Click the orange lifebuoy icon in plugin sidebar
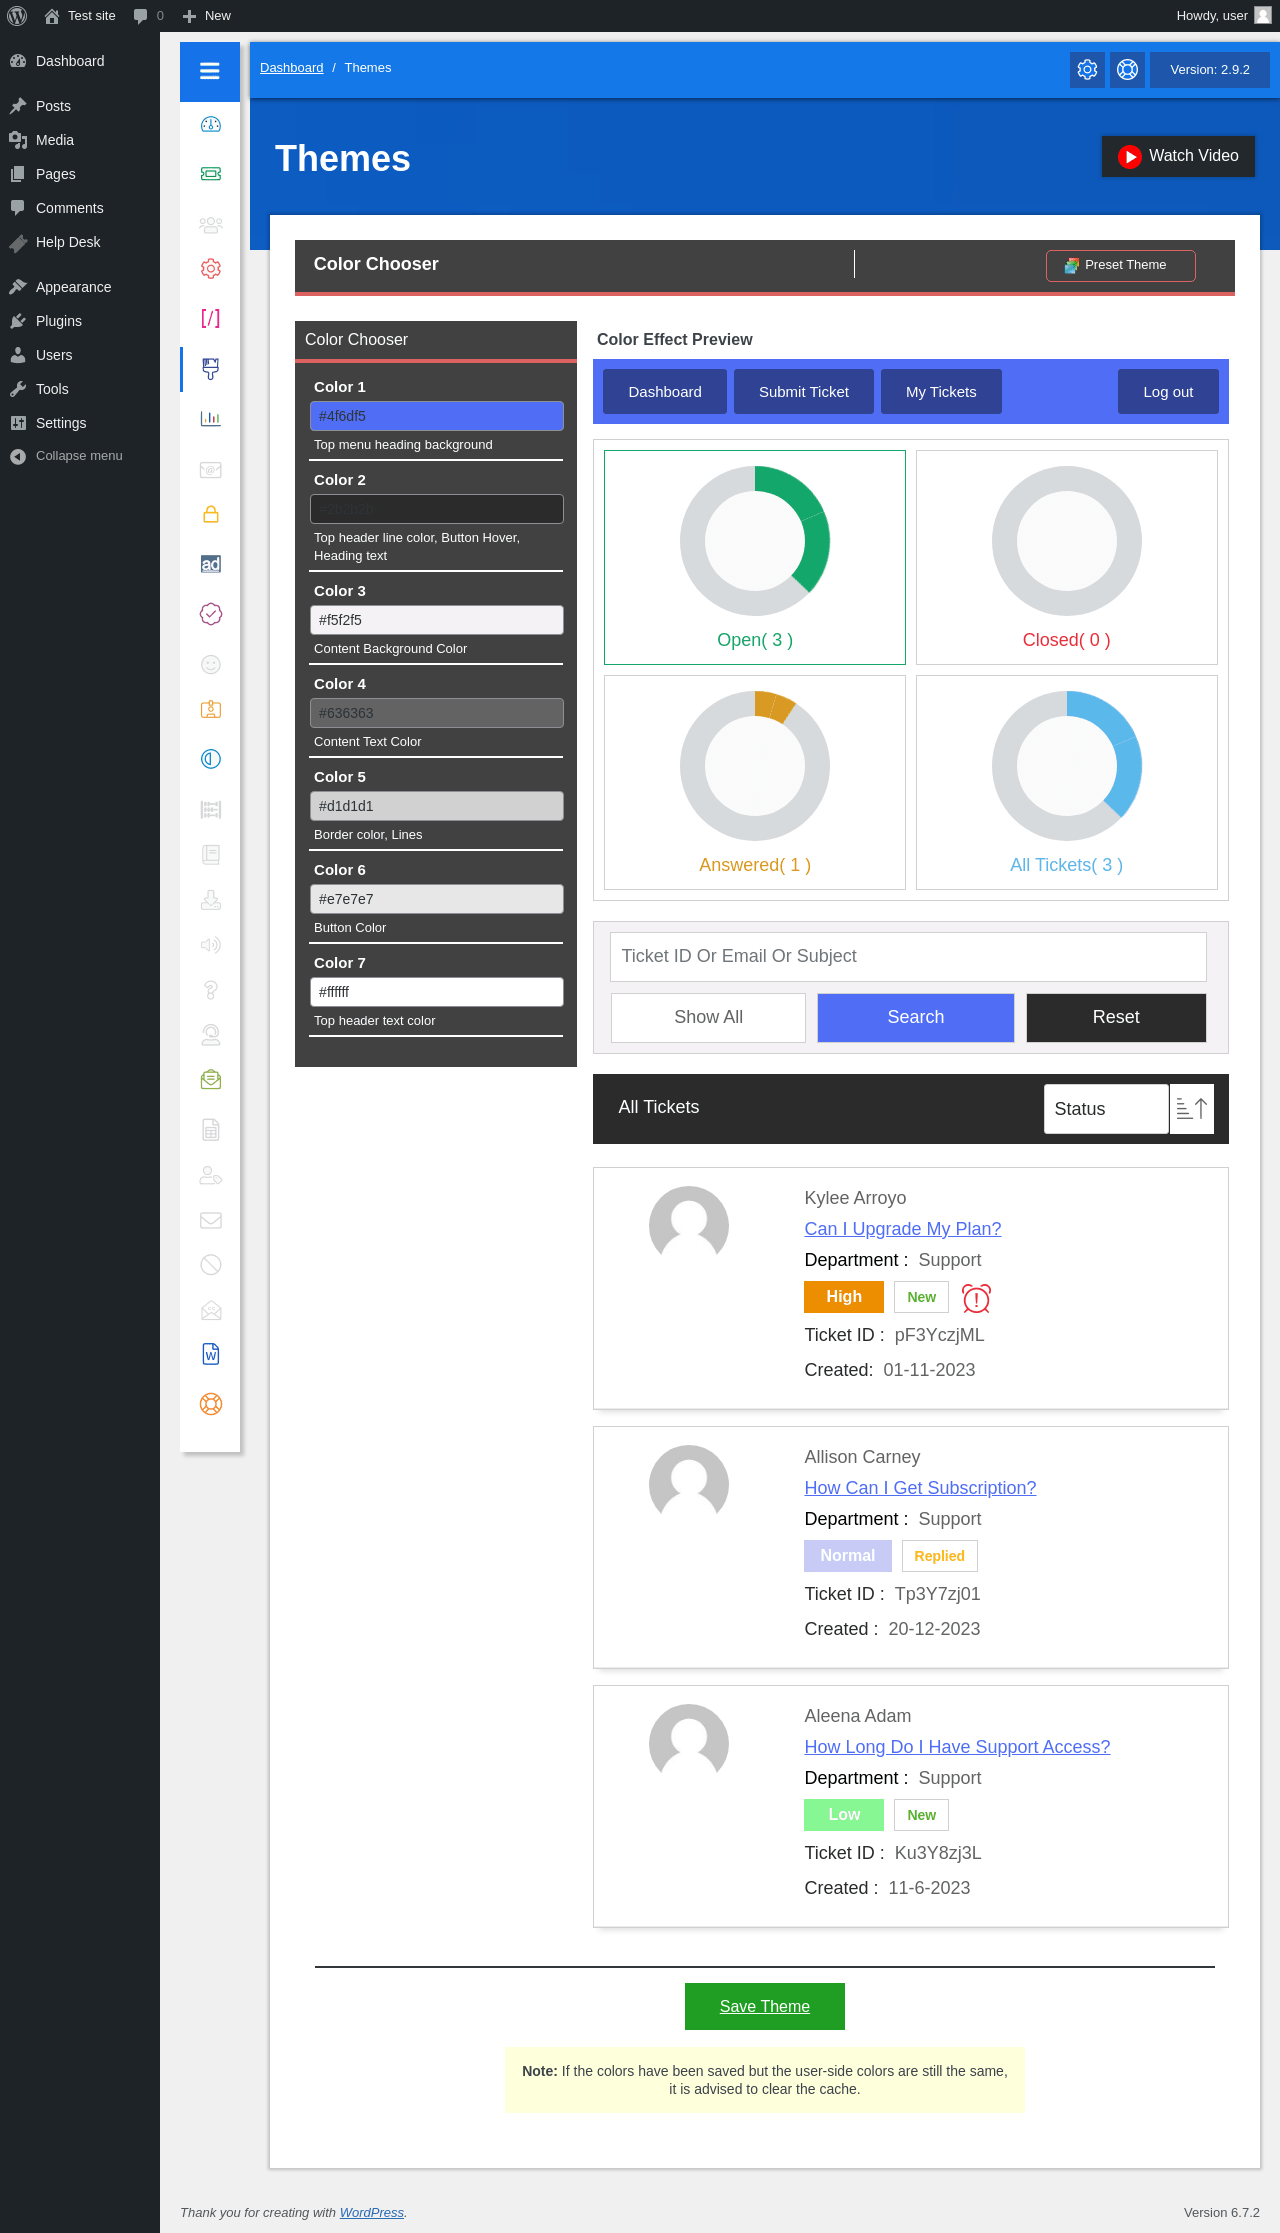 tap(211, 1404)
